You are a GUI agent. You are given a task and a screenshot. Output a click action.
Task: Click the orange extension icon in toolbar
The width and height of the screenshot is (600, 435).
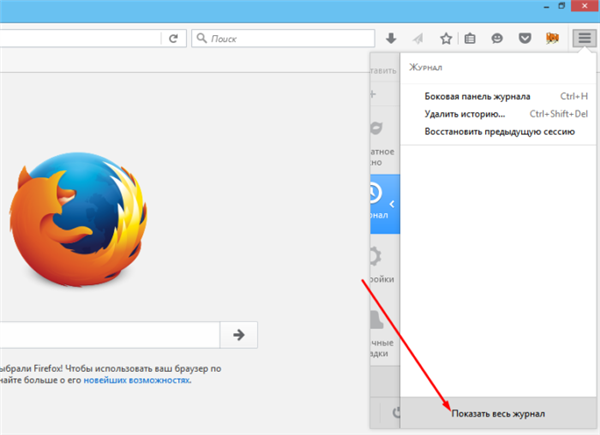[552, 38]
